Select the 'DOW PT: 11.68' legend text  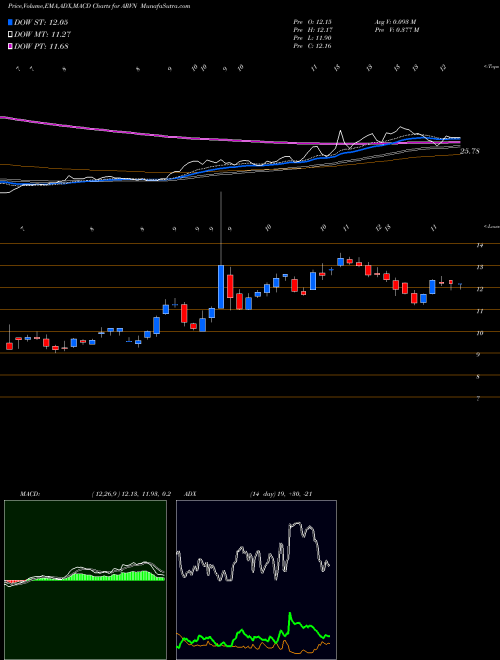[41, 46]
